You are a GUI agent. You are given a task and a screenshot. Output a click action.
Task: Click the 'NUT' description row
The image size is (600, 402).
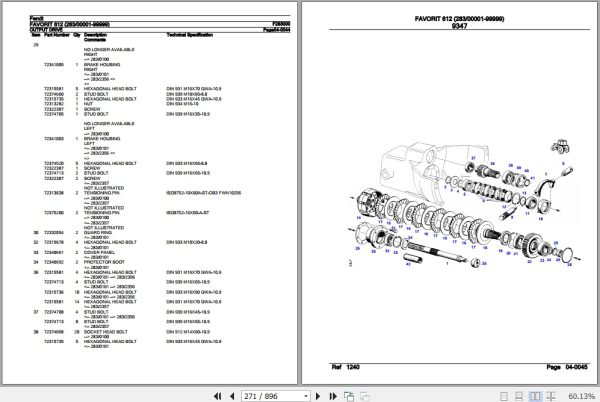click(x=88, y=104)
